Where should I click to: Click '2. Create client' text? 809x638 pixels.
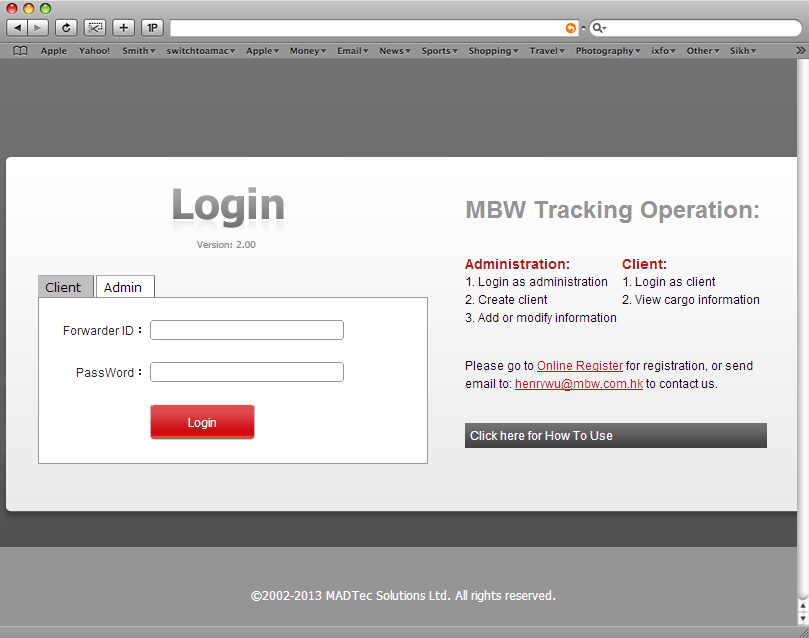coord(506,300)
